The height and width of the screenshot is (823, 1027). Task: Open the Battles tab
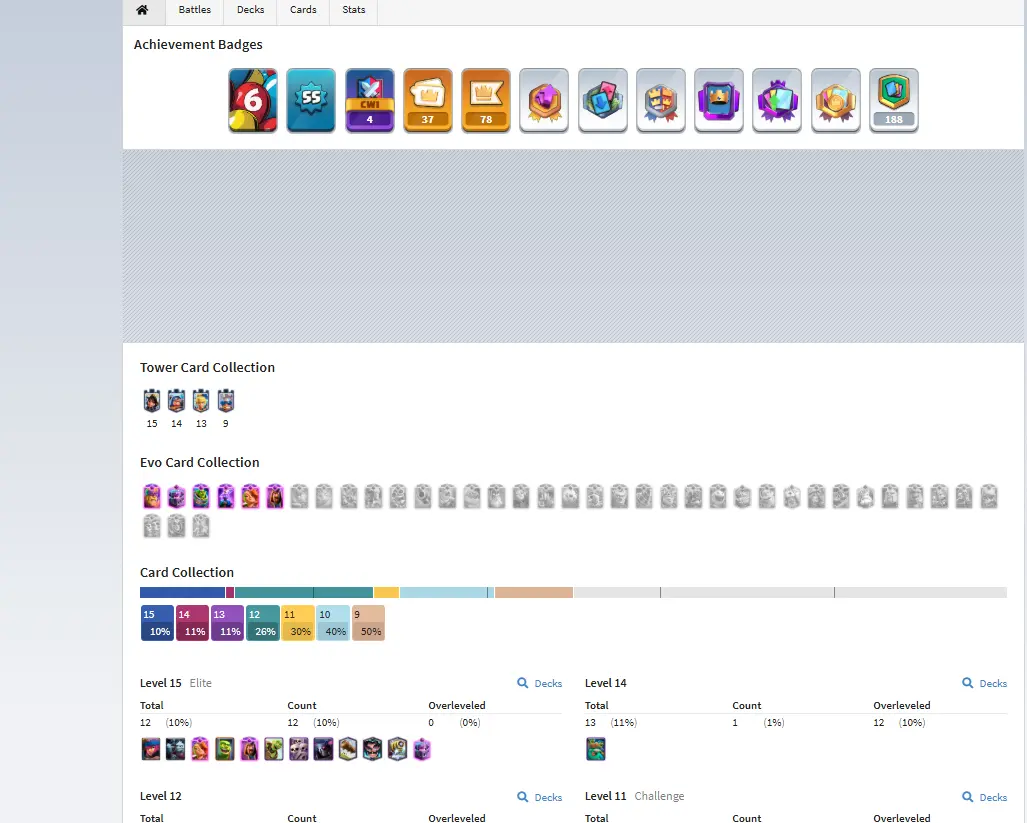195,10
